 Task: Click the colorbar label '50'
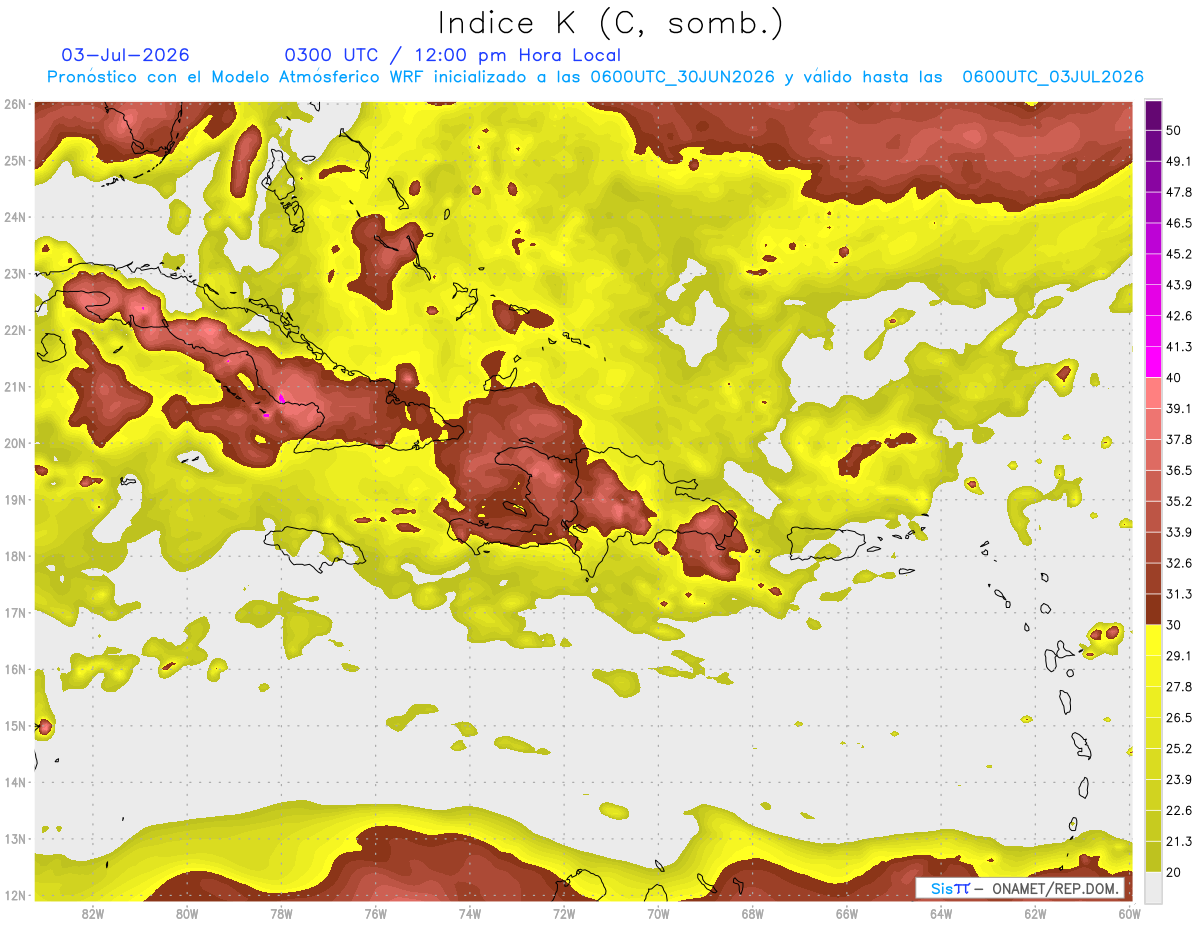(1175, 131)
